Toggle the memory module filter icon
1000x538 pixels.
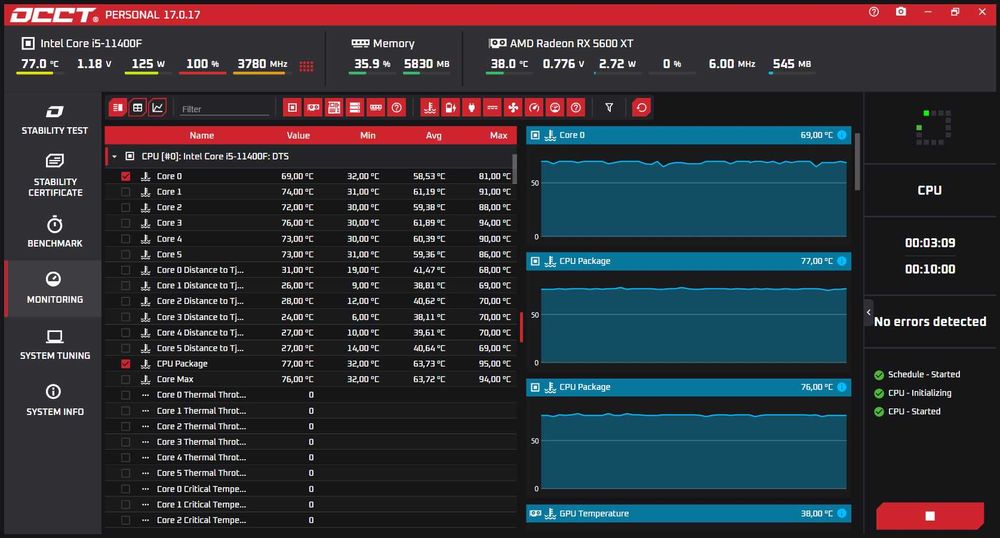376,108
